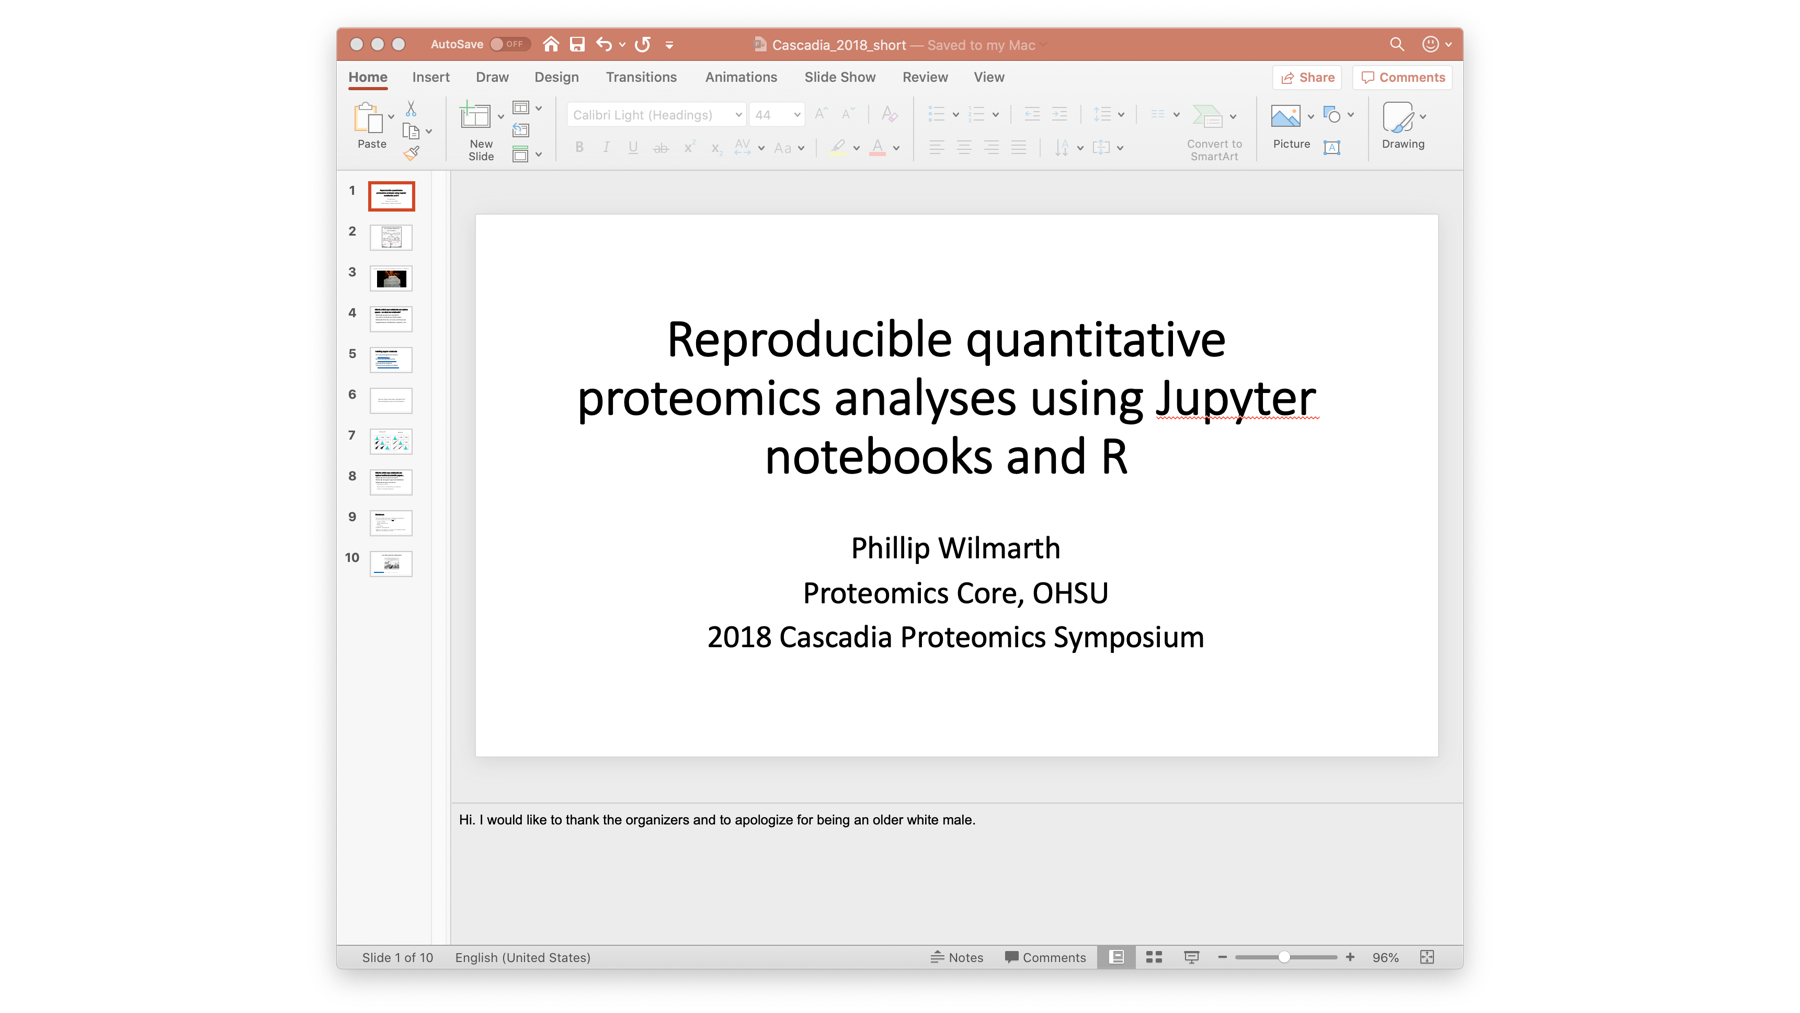Insert a Picture
The height and width of the screenshot is (1013, 1800).
[x=1285, y=116]
